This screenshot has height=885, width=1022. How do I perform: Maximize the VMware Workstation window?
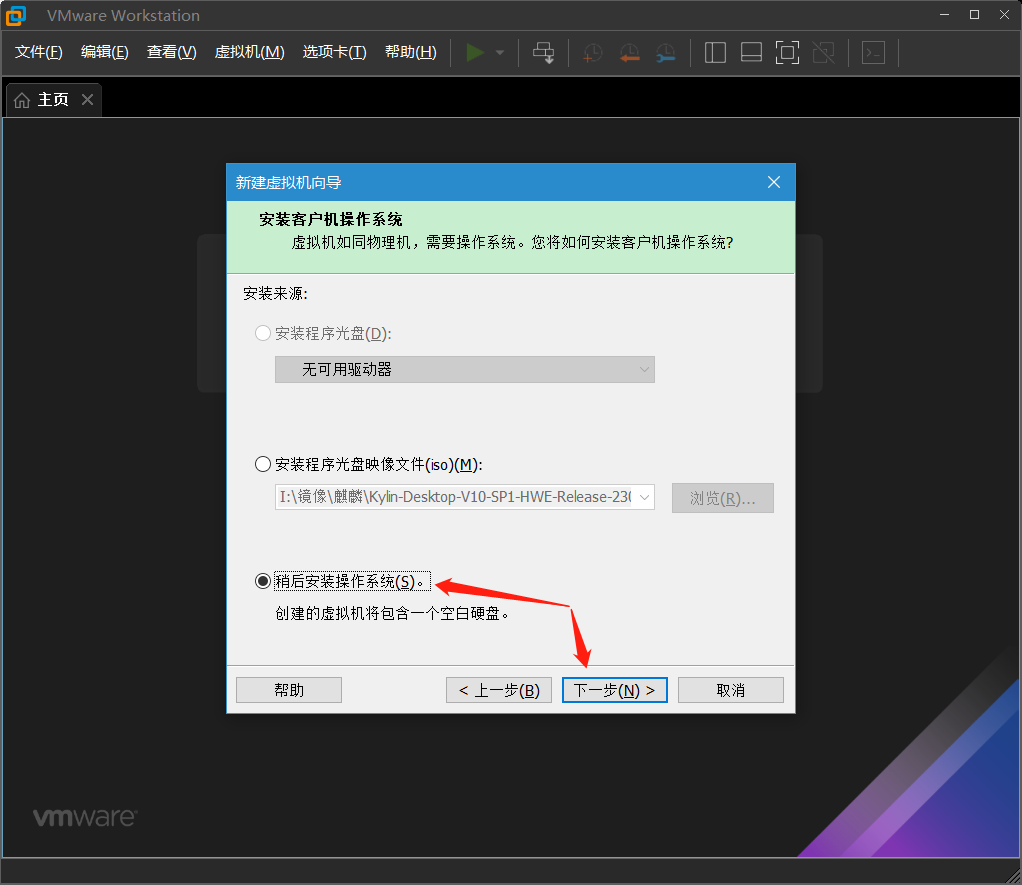[x=974, y=15]
